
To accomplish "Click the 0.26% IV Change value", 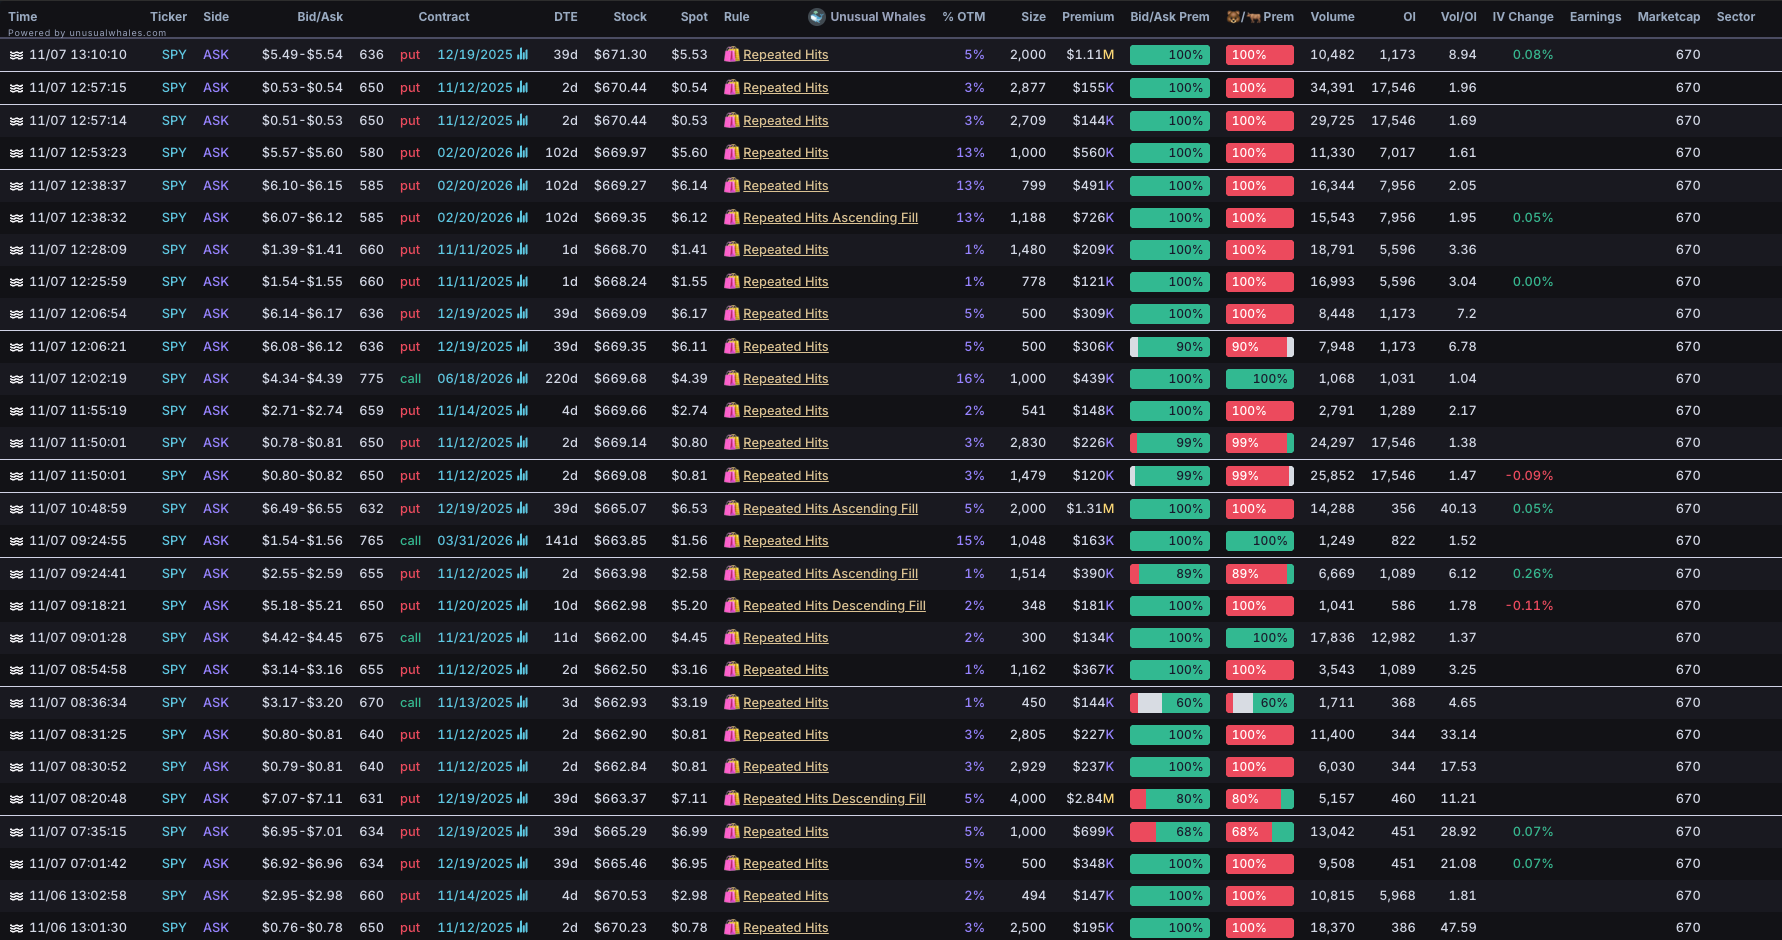I will [1533, 574].
